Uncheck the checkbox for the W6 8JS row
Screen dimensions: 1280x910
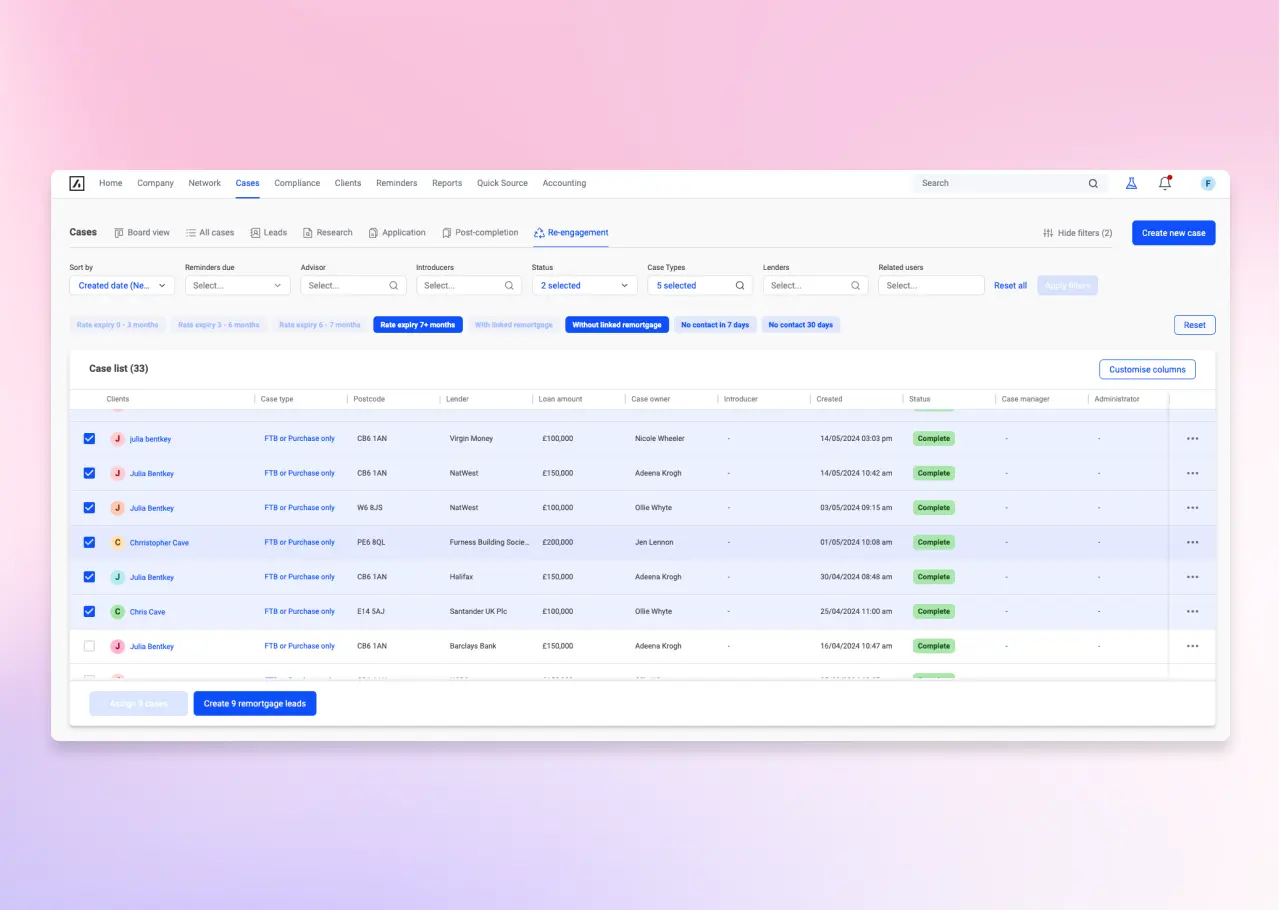click(89, 508)
